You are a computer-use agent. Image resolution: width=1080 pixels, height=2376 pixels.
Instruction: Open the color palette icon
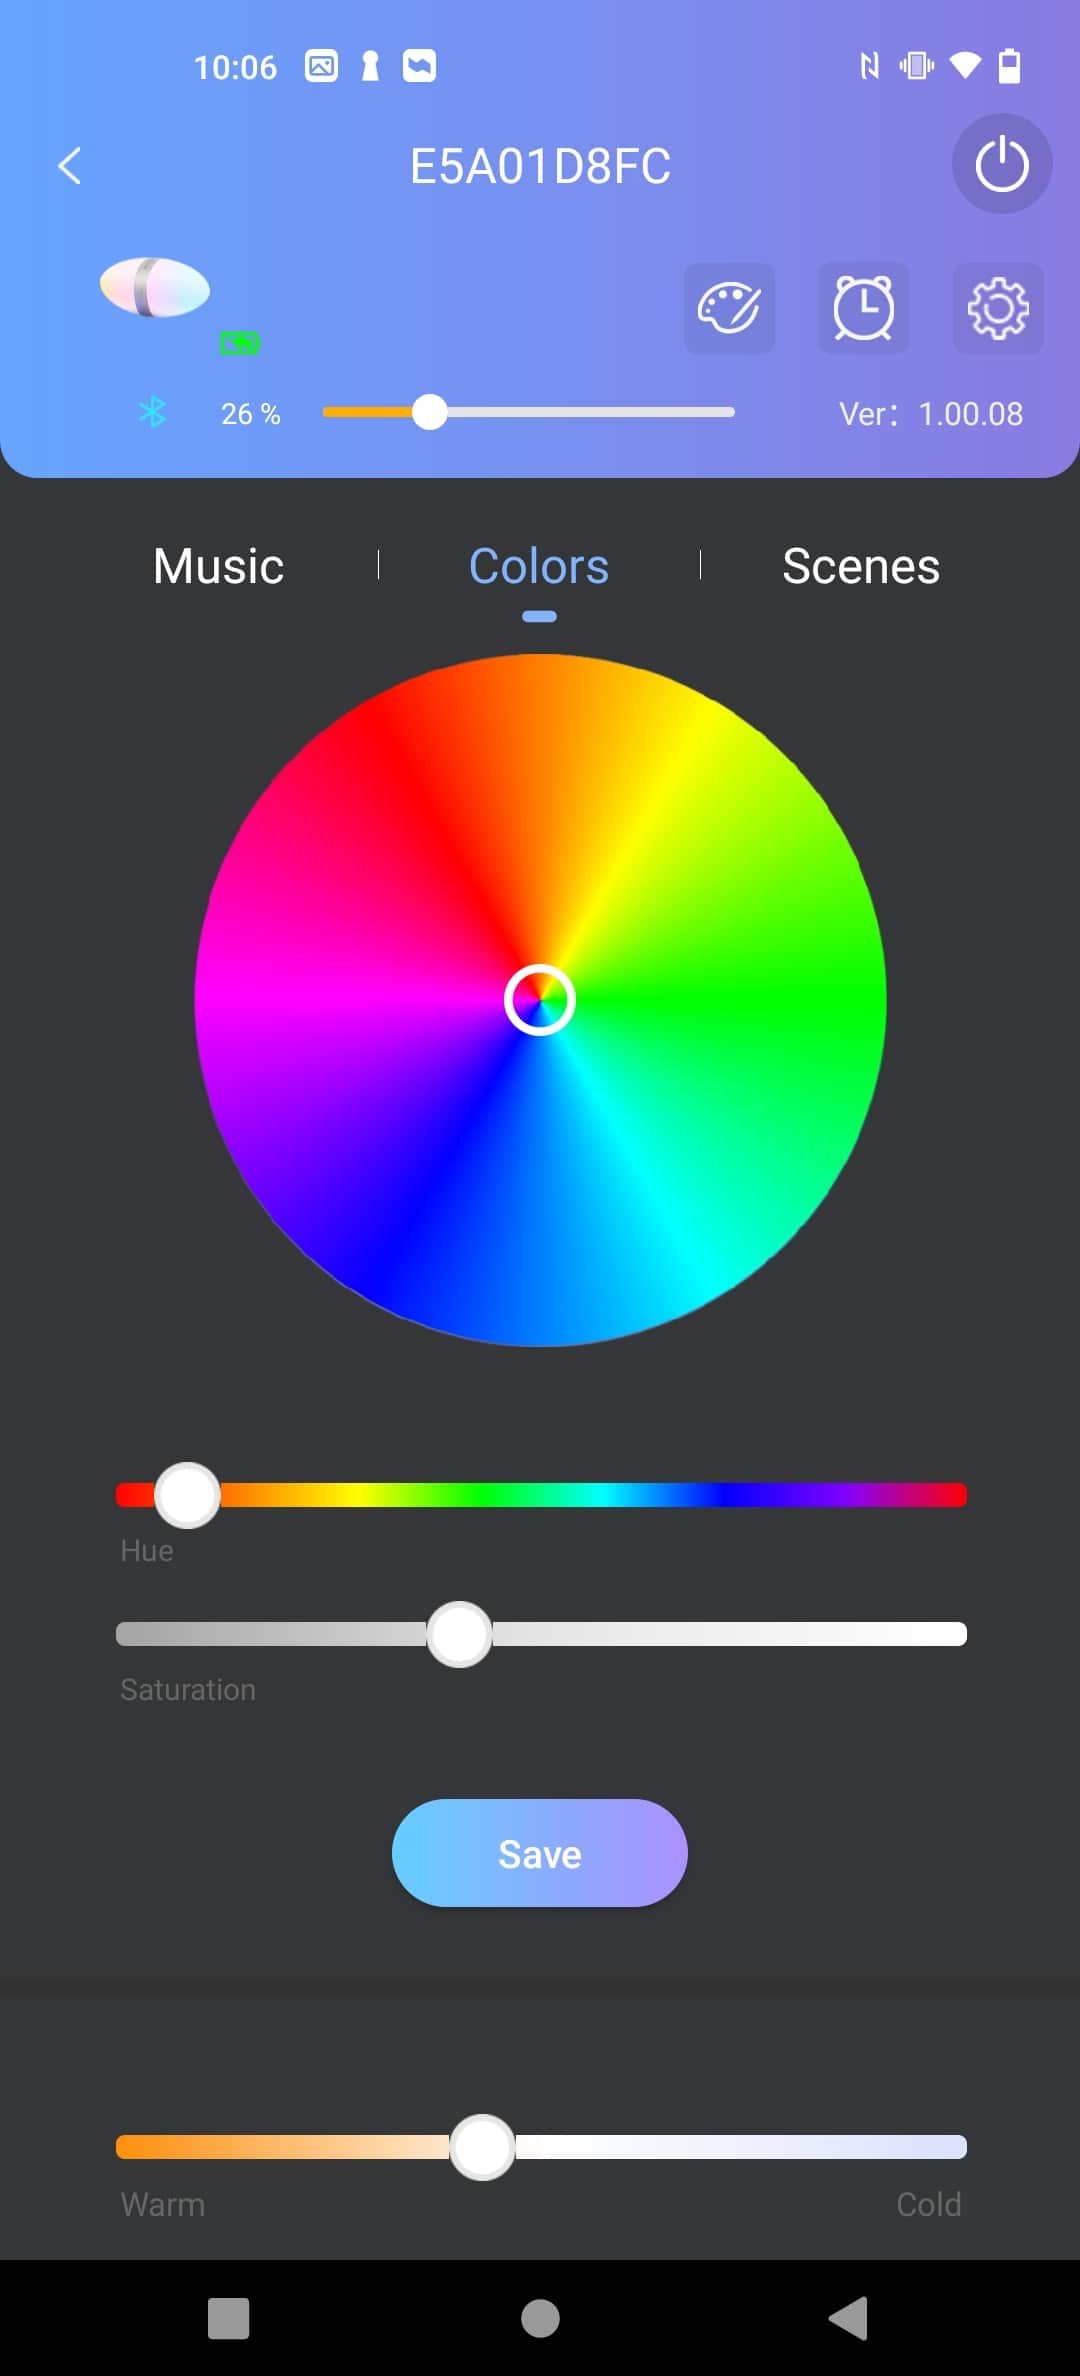click(729, 308)
